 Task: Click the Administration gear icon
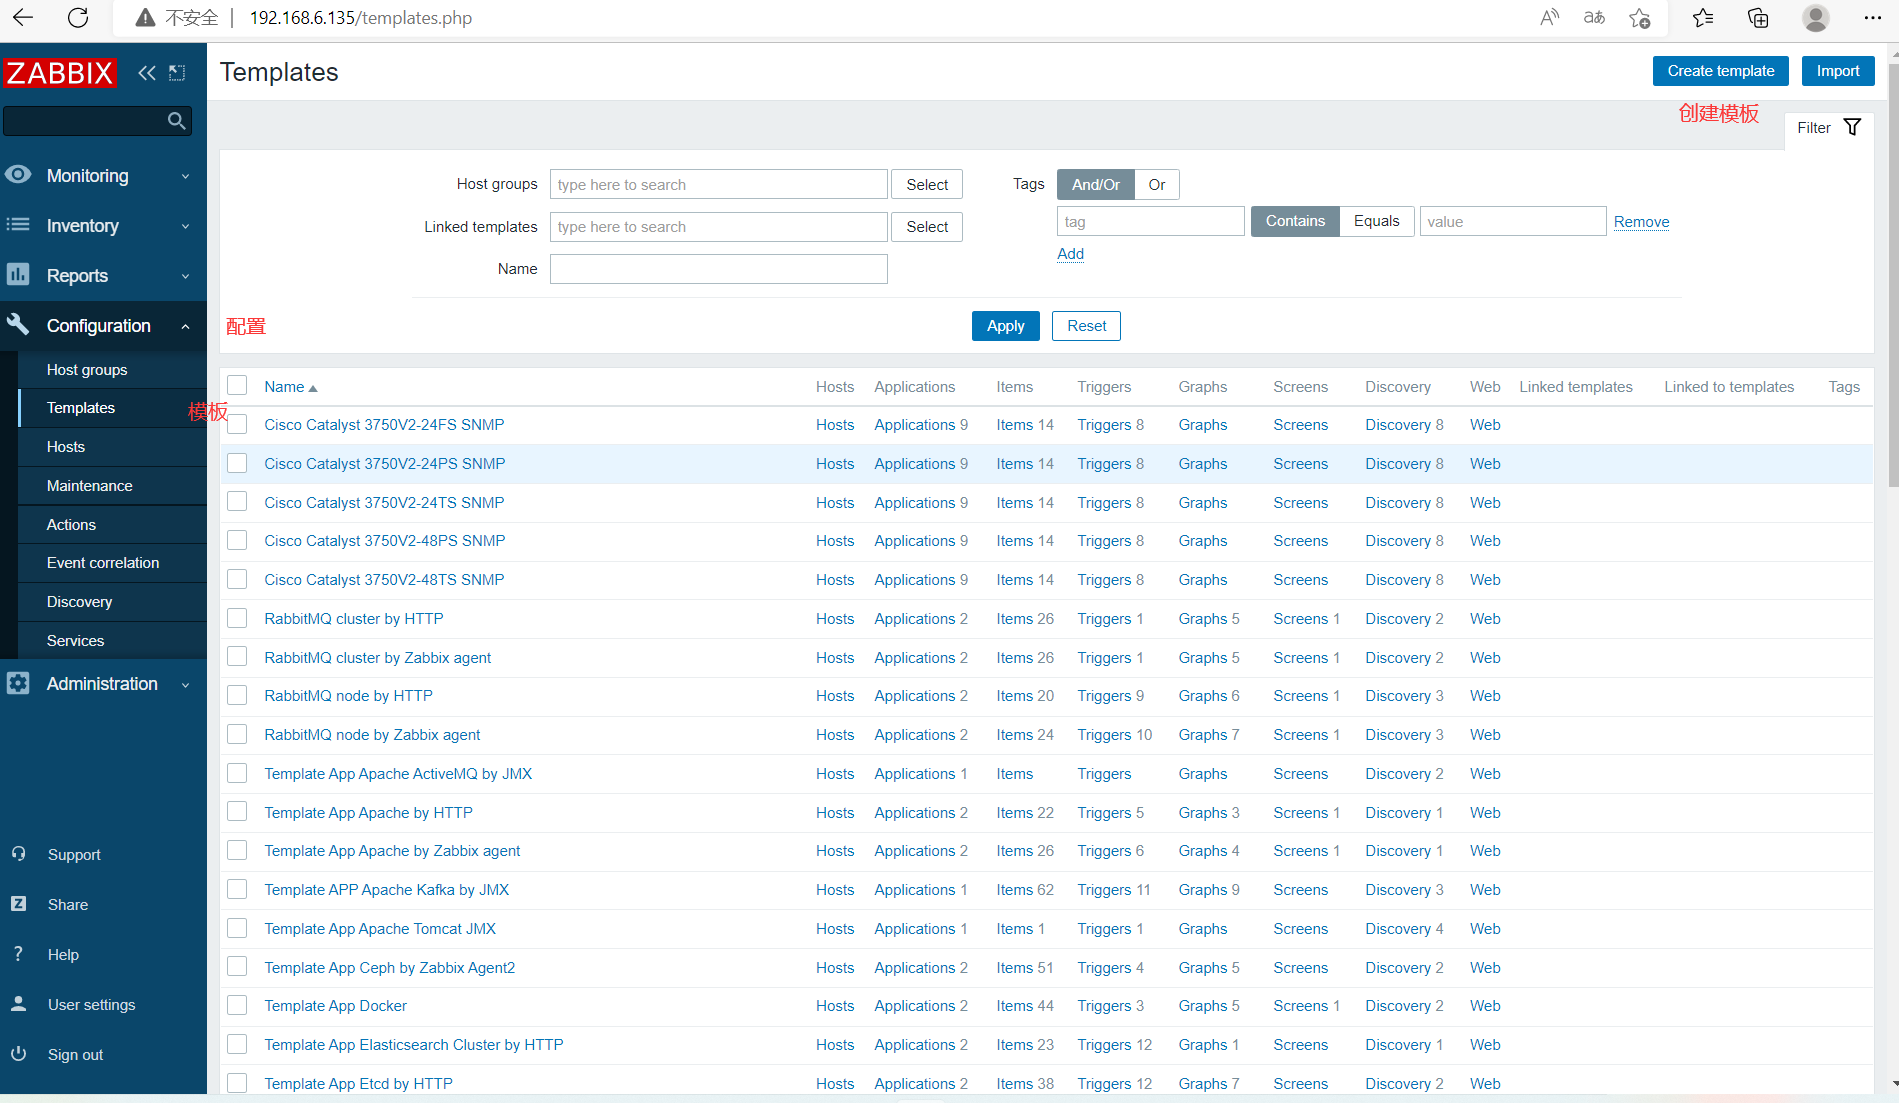pos(18,683)
